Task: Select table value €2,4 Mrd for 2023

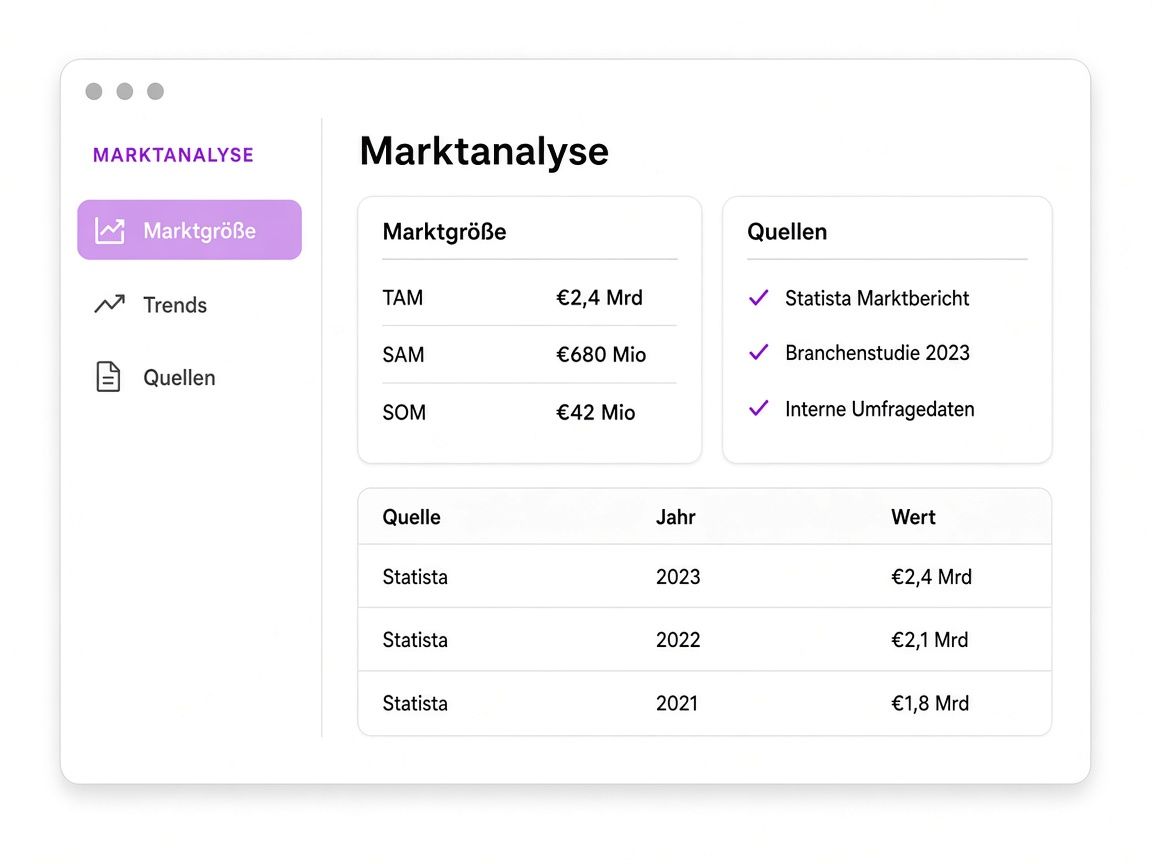Action: pyautogui.click(x=932, y=577)
